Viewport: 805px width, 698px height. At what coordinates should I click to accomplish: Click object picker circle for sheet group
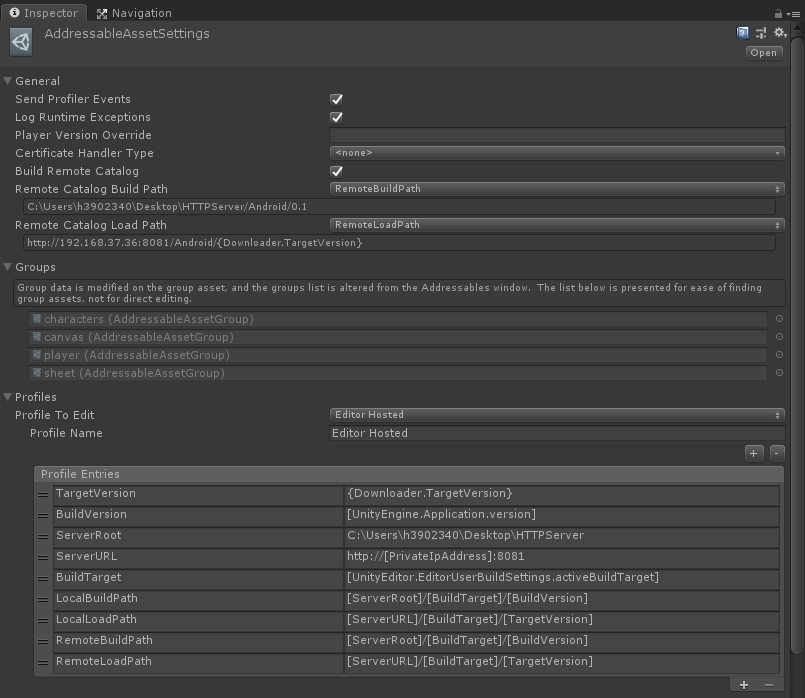(x=779, y=373)
